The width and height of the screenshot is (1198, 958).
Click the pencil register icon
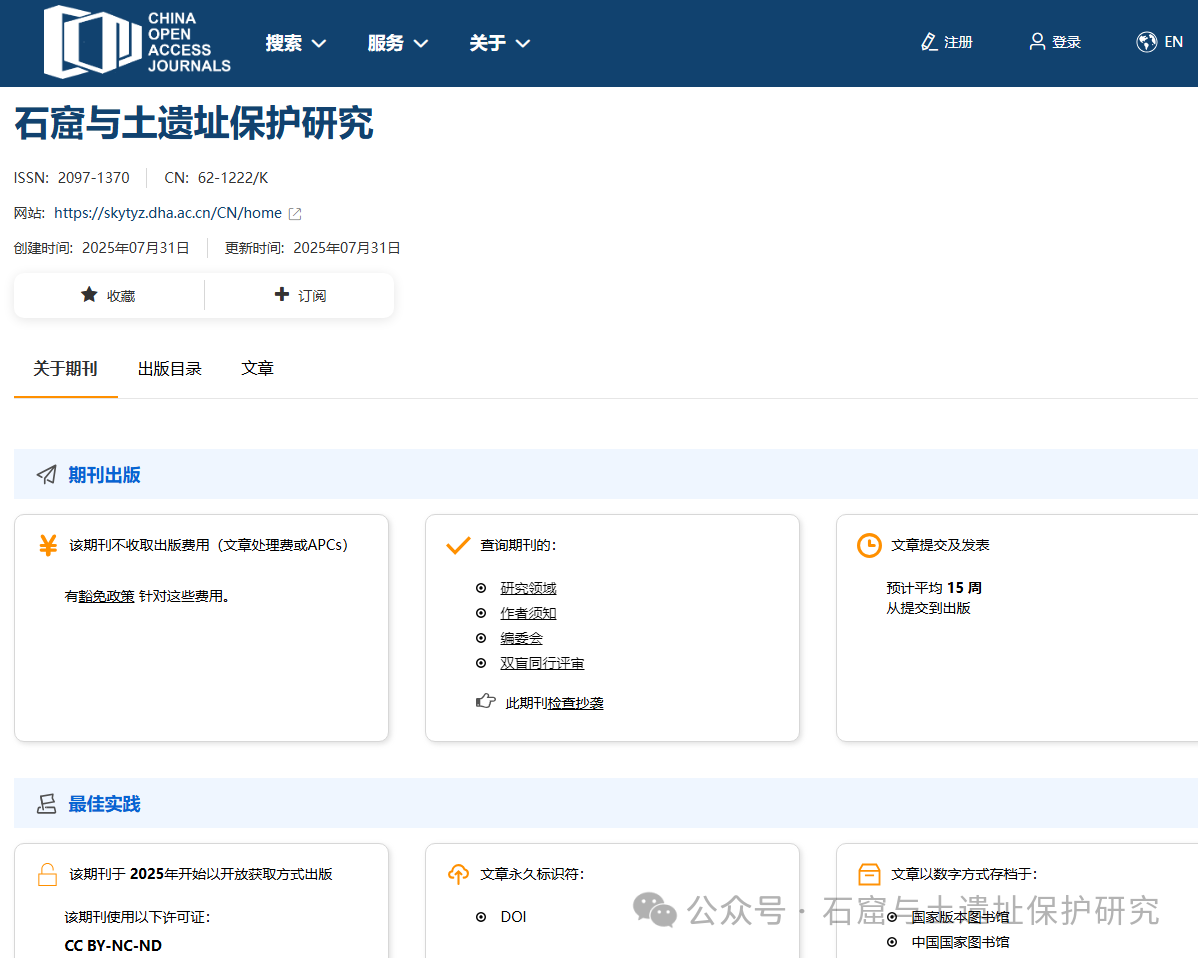point(929,42)
